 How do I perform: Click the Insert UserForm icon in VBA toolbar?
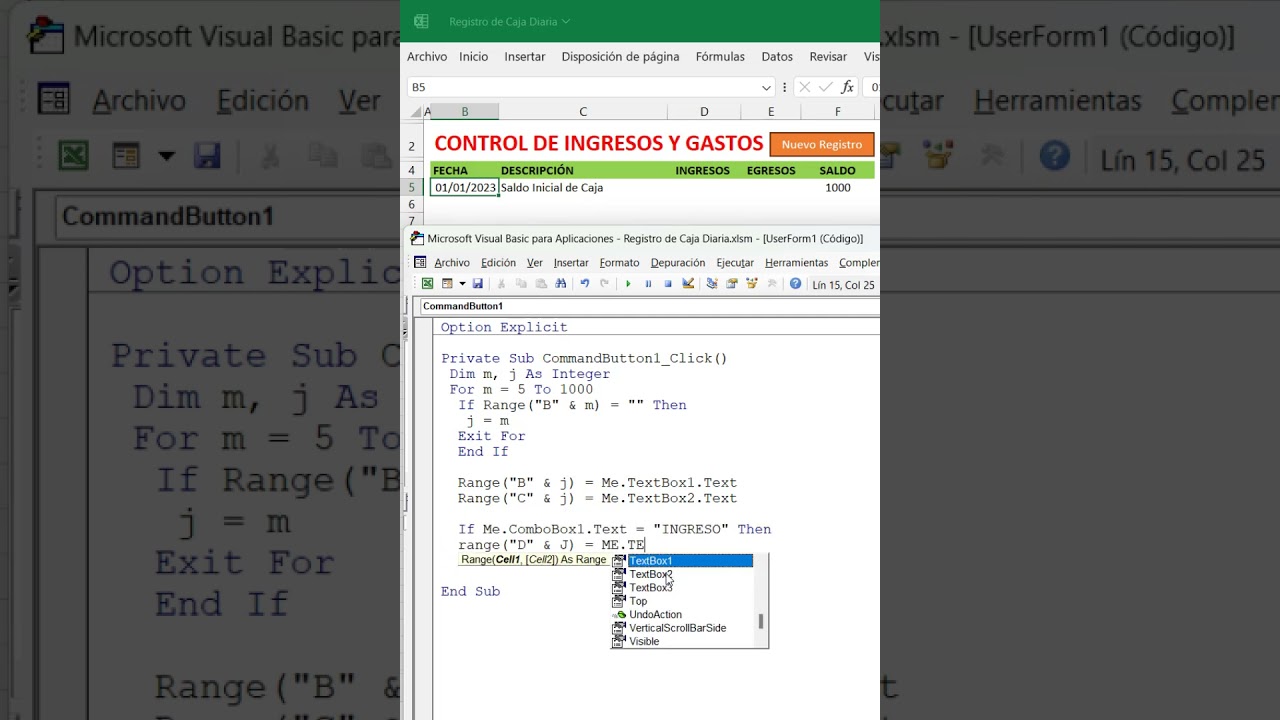coord(447,284)
